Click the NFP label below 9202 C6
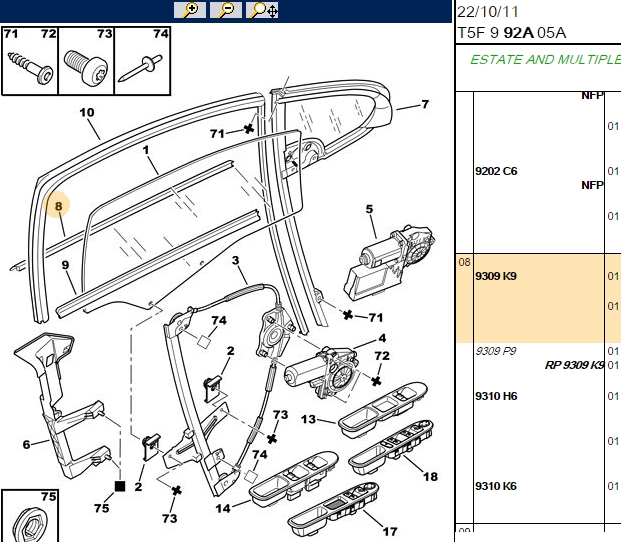Screen dimensions: 621x542 point(592,185)
